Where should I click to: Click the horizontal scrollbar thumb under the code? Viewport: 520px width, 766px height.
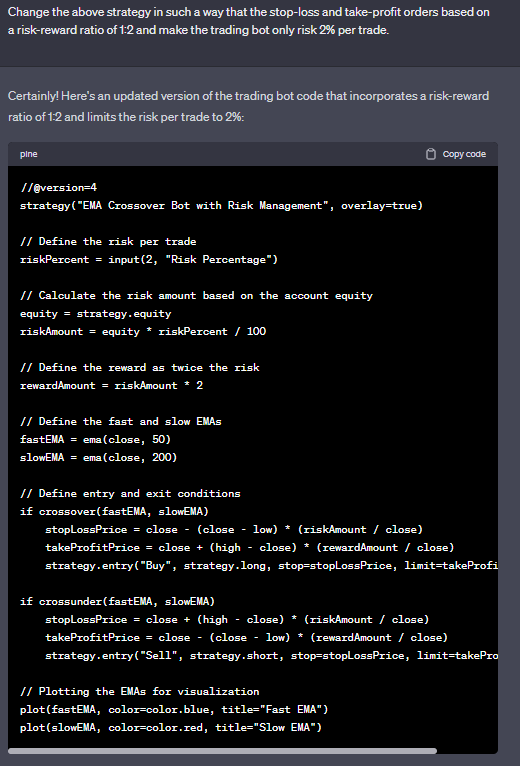pyautogui.click(x=222, y=751)
